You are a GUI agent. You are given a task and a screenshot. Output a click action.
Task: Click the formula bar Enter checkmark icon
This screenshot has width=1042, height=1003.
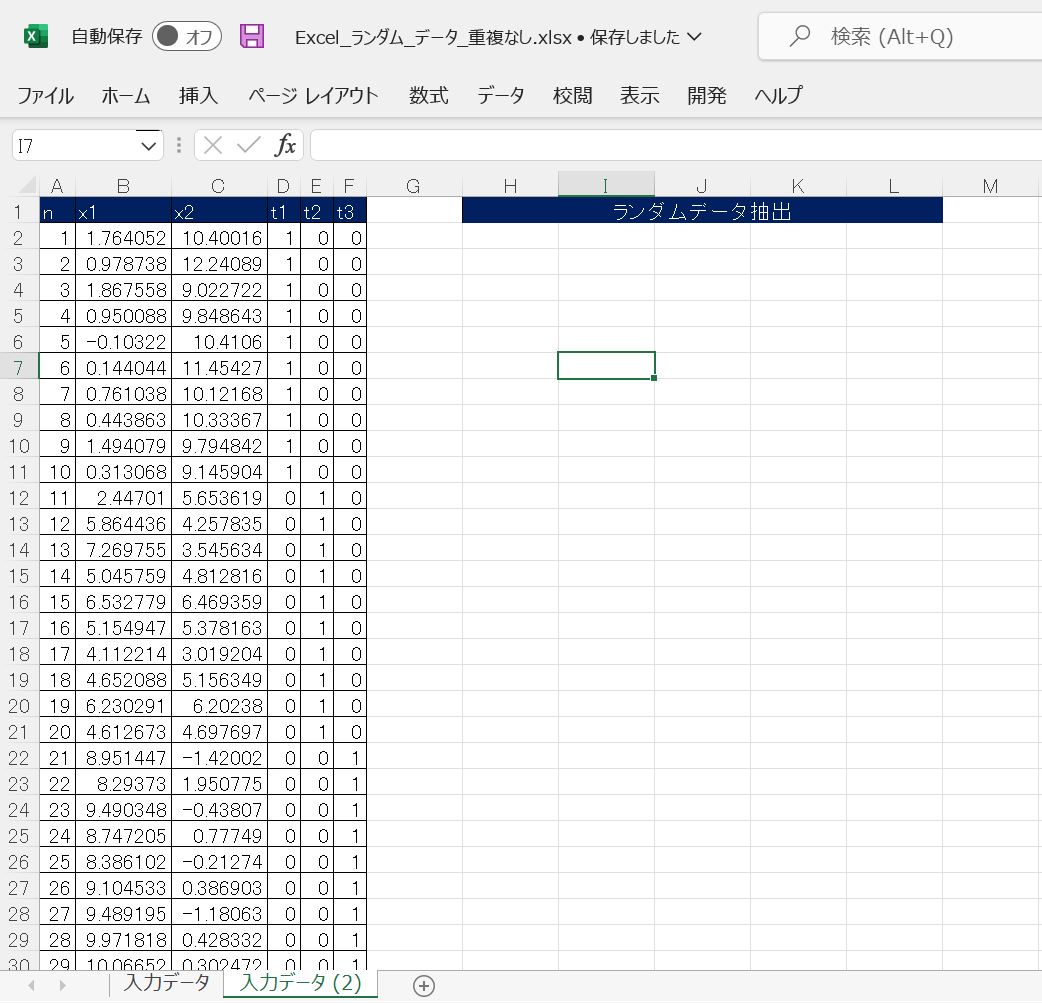point(249,145)
